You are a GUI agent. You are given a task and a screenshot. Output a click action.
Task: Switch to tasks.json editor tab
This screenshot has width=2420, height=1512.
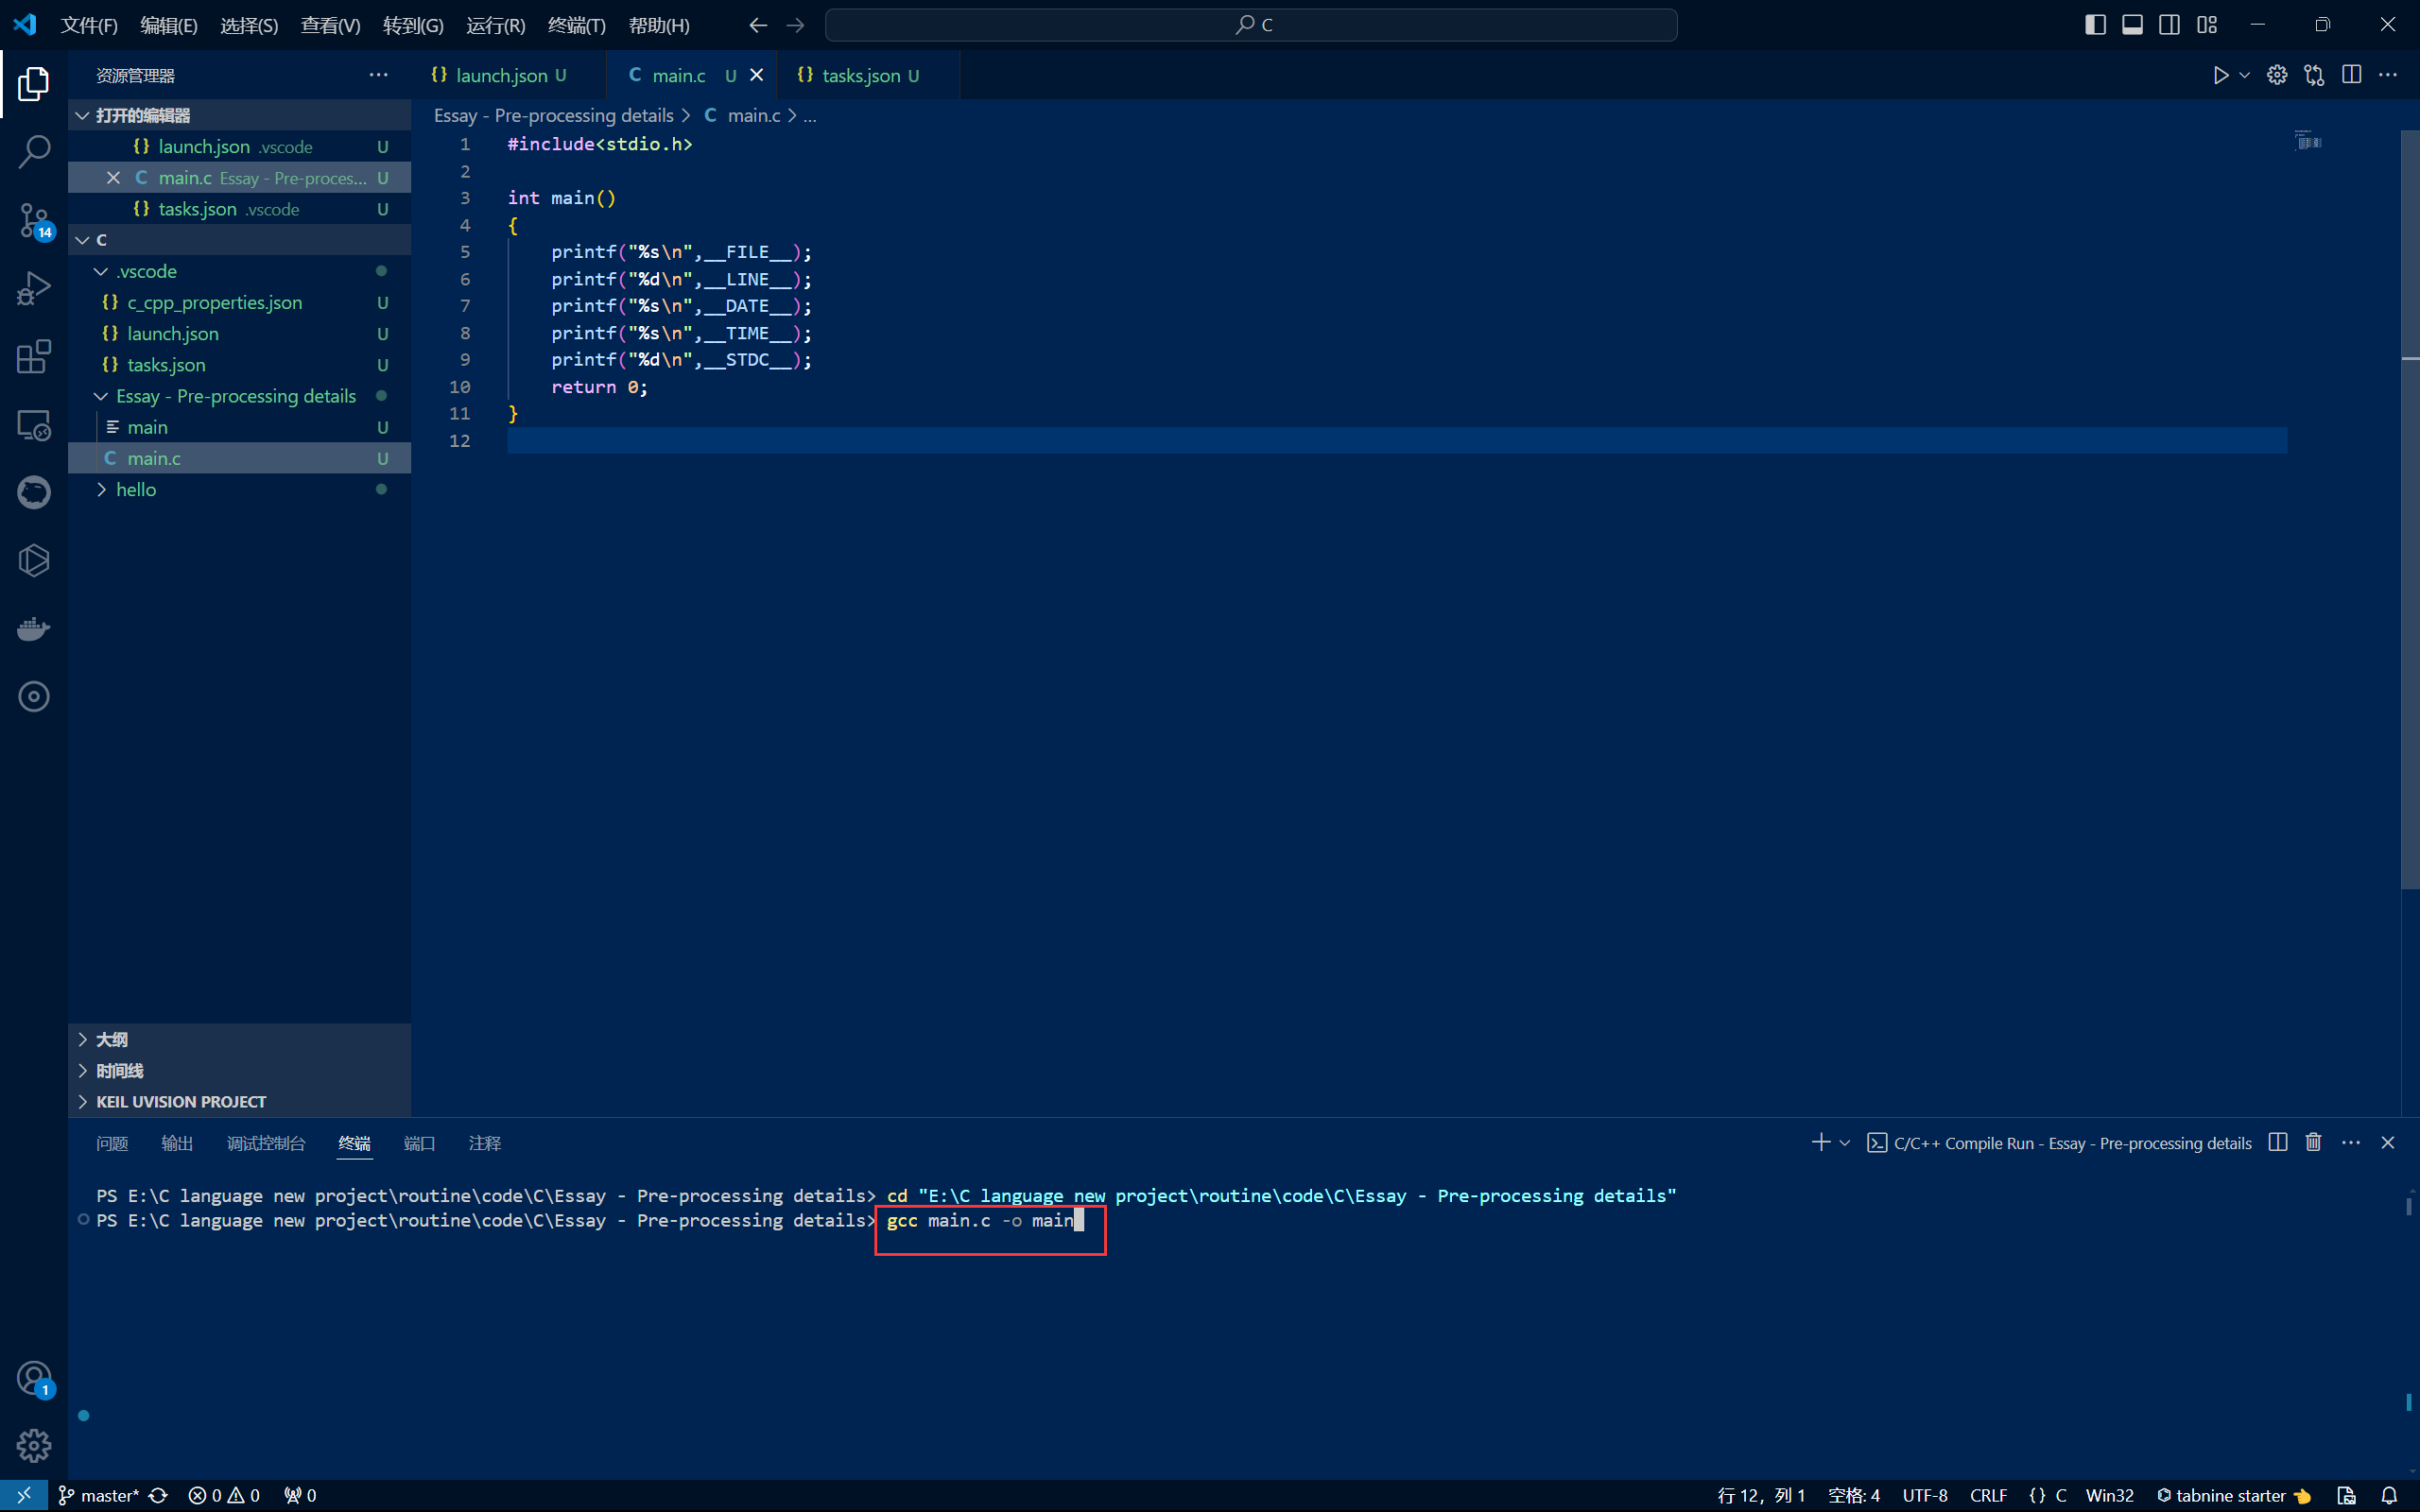868,75
